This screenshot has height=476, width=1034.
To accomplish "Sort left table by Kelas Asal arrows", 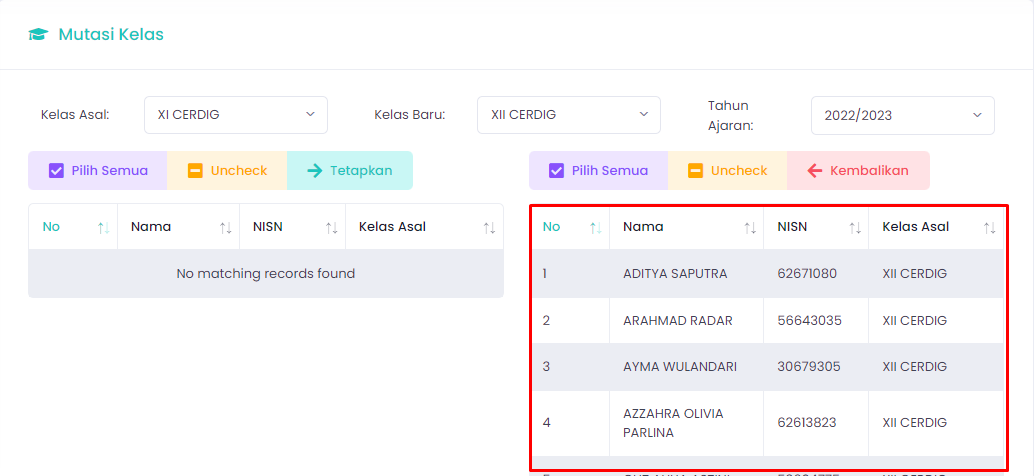I will tap(489, 228).
